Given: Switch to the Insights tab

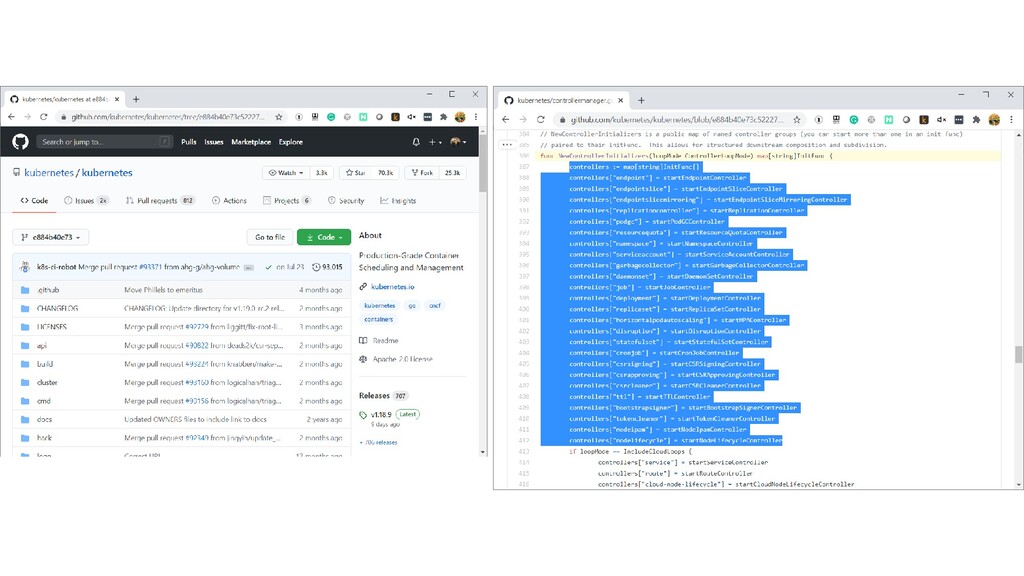Looking at the screenshot, I should pyautogui.click(x=398, y=200).
